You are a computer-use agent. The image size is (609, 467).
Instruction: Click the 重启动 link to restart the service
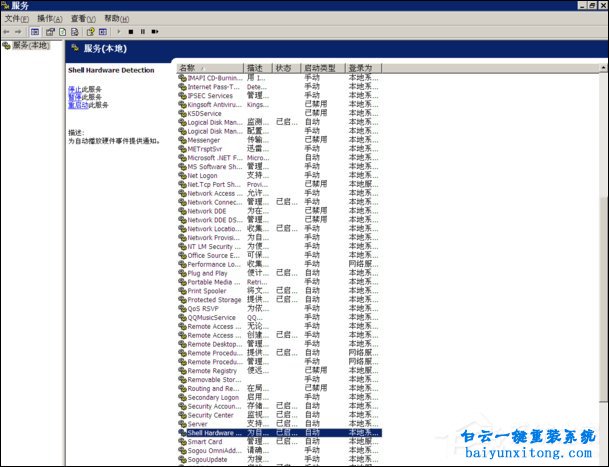click(76, 105)
